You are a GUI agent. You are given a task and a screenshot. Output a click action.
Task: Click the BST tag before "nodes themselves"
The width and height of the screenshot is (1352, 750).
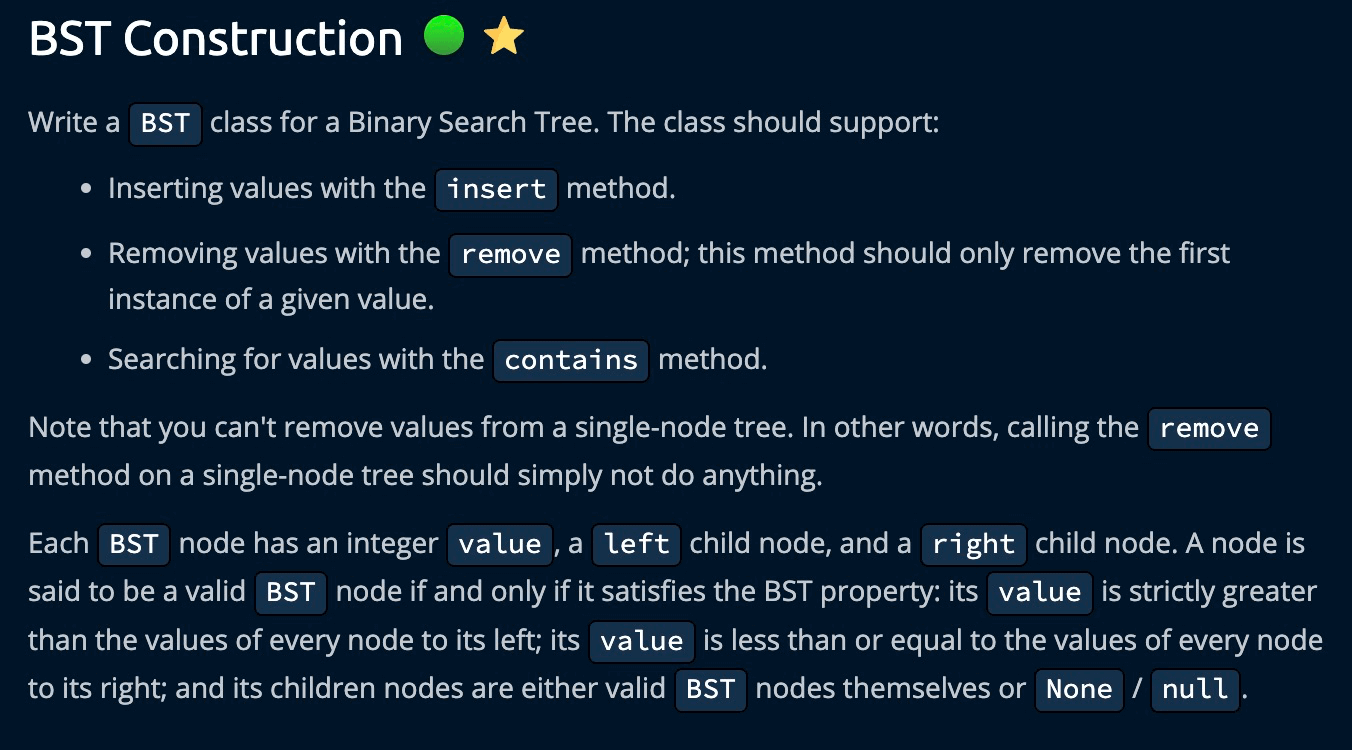[x=711, y=690]
